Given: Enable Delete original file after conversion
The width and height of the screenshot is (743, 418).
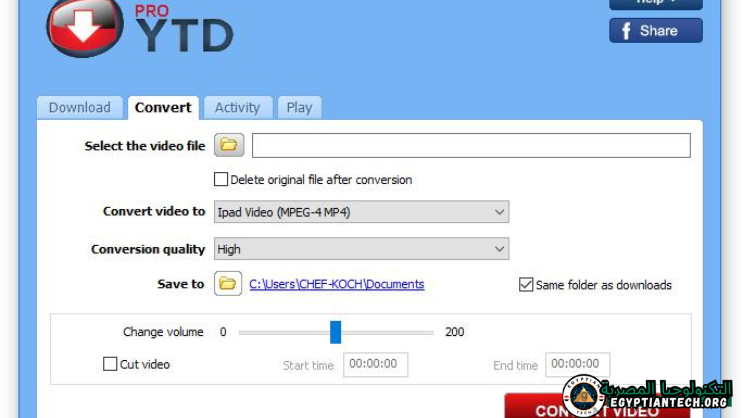Looking at the screenshot, I should click(x=221, y=180).
